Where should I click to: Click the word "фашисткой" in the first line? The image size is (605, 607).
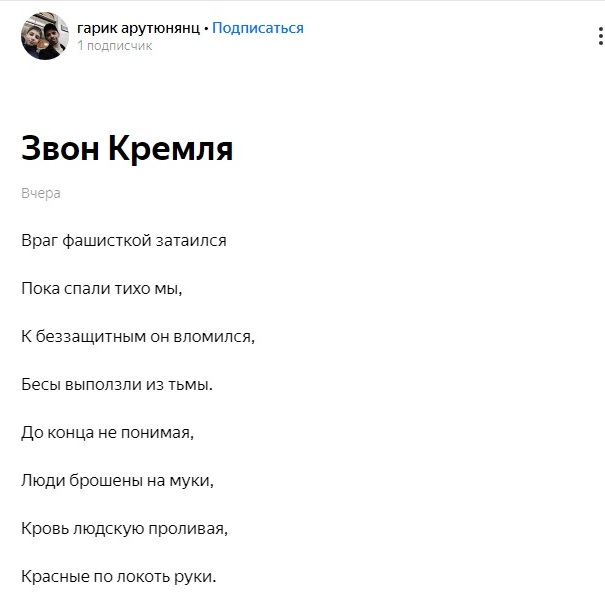pyautogui.click(x=107, y=241)
